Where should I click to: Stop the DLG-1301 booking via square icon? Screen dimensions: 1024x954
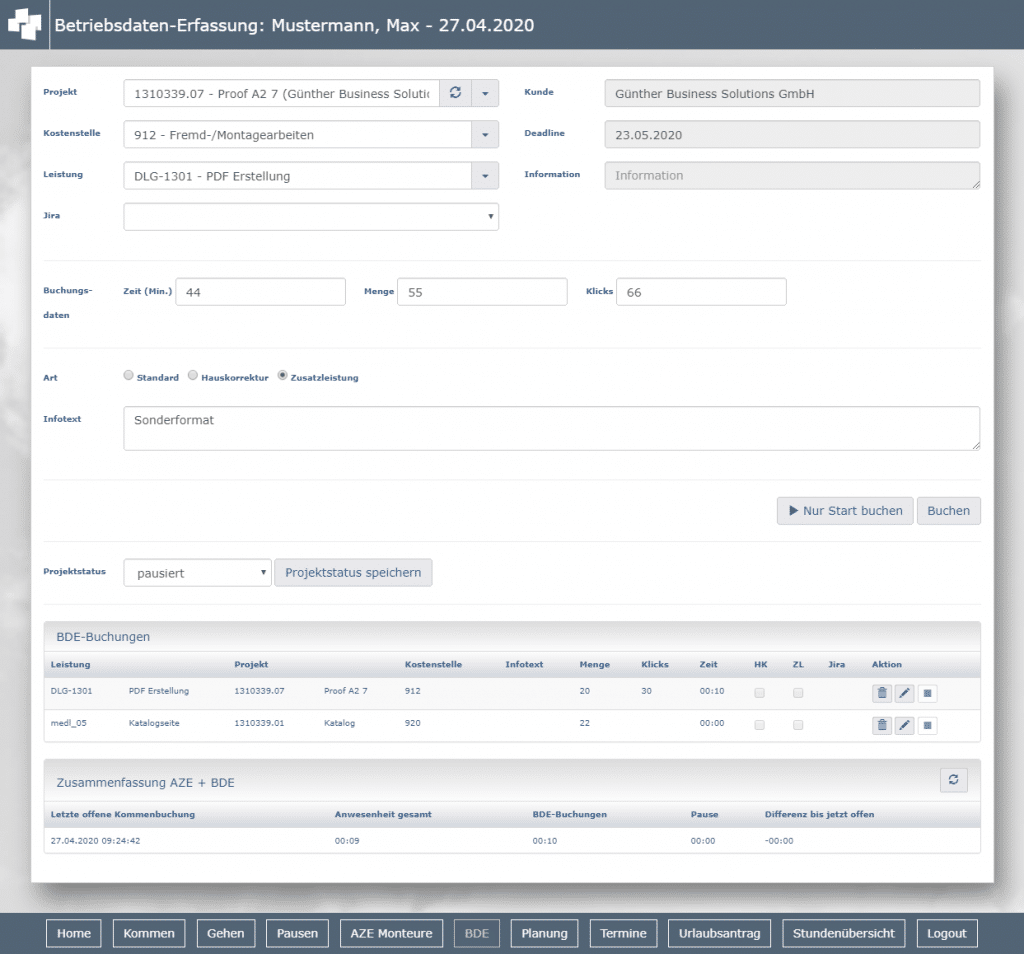click(927, 693)
